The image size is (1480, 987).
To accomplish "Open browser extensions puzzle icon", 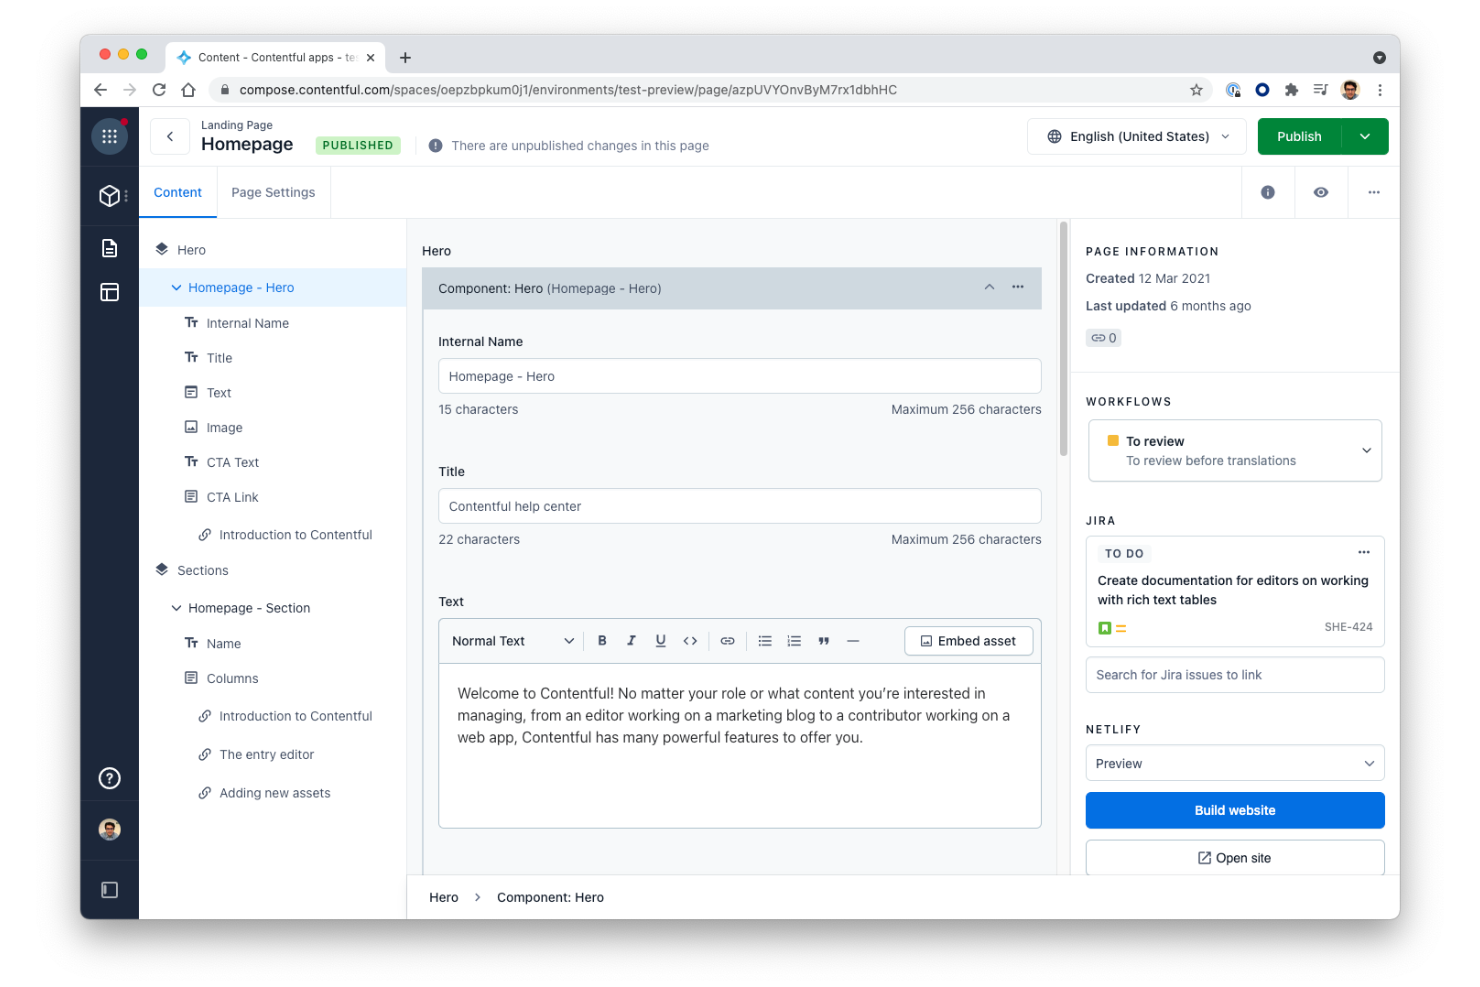I will pos(1291,90).
